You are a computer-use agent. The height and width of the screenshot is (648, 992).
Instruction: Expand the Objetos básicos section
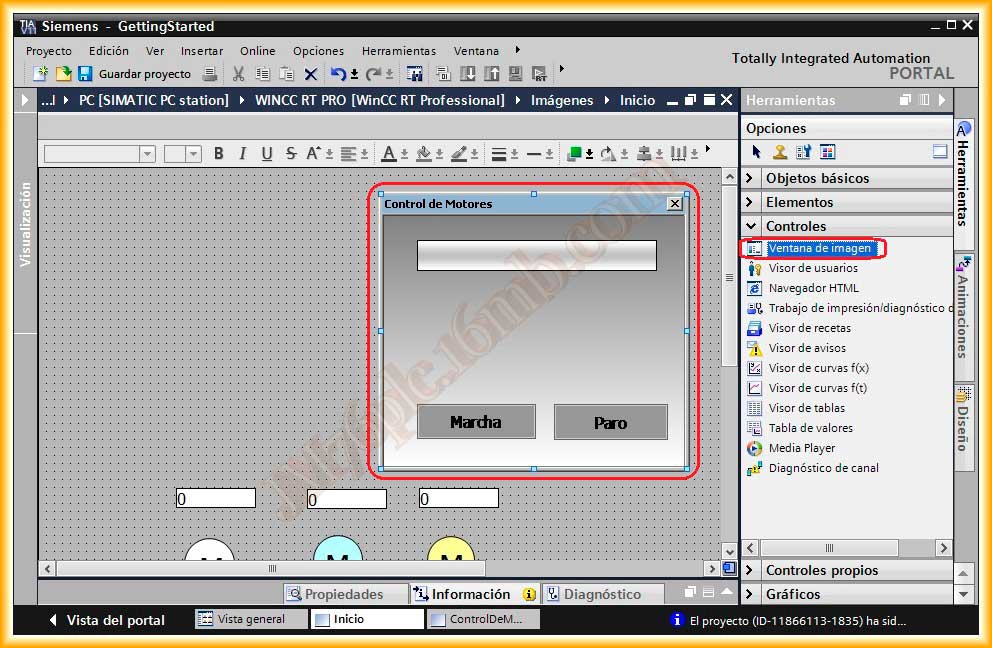tap(817, 178)
